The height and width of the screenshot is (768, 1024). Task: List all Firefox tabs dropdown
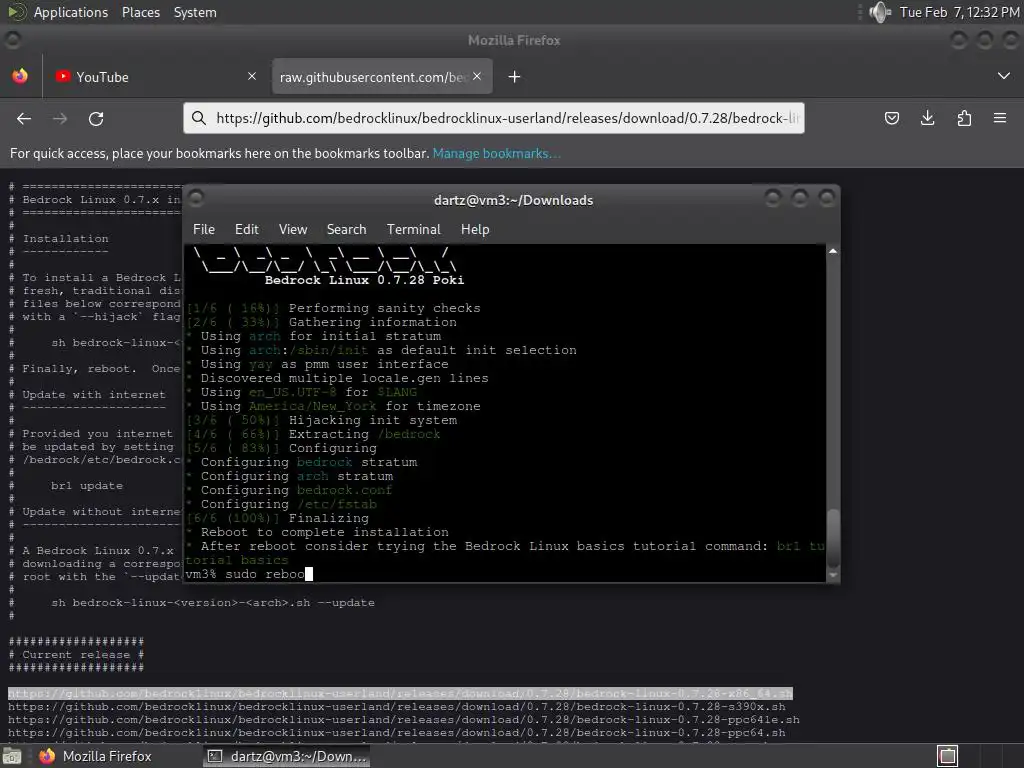1004,76
